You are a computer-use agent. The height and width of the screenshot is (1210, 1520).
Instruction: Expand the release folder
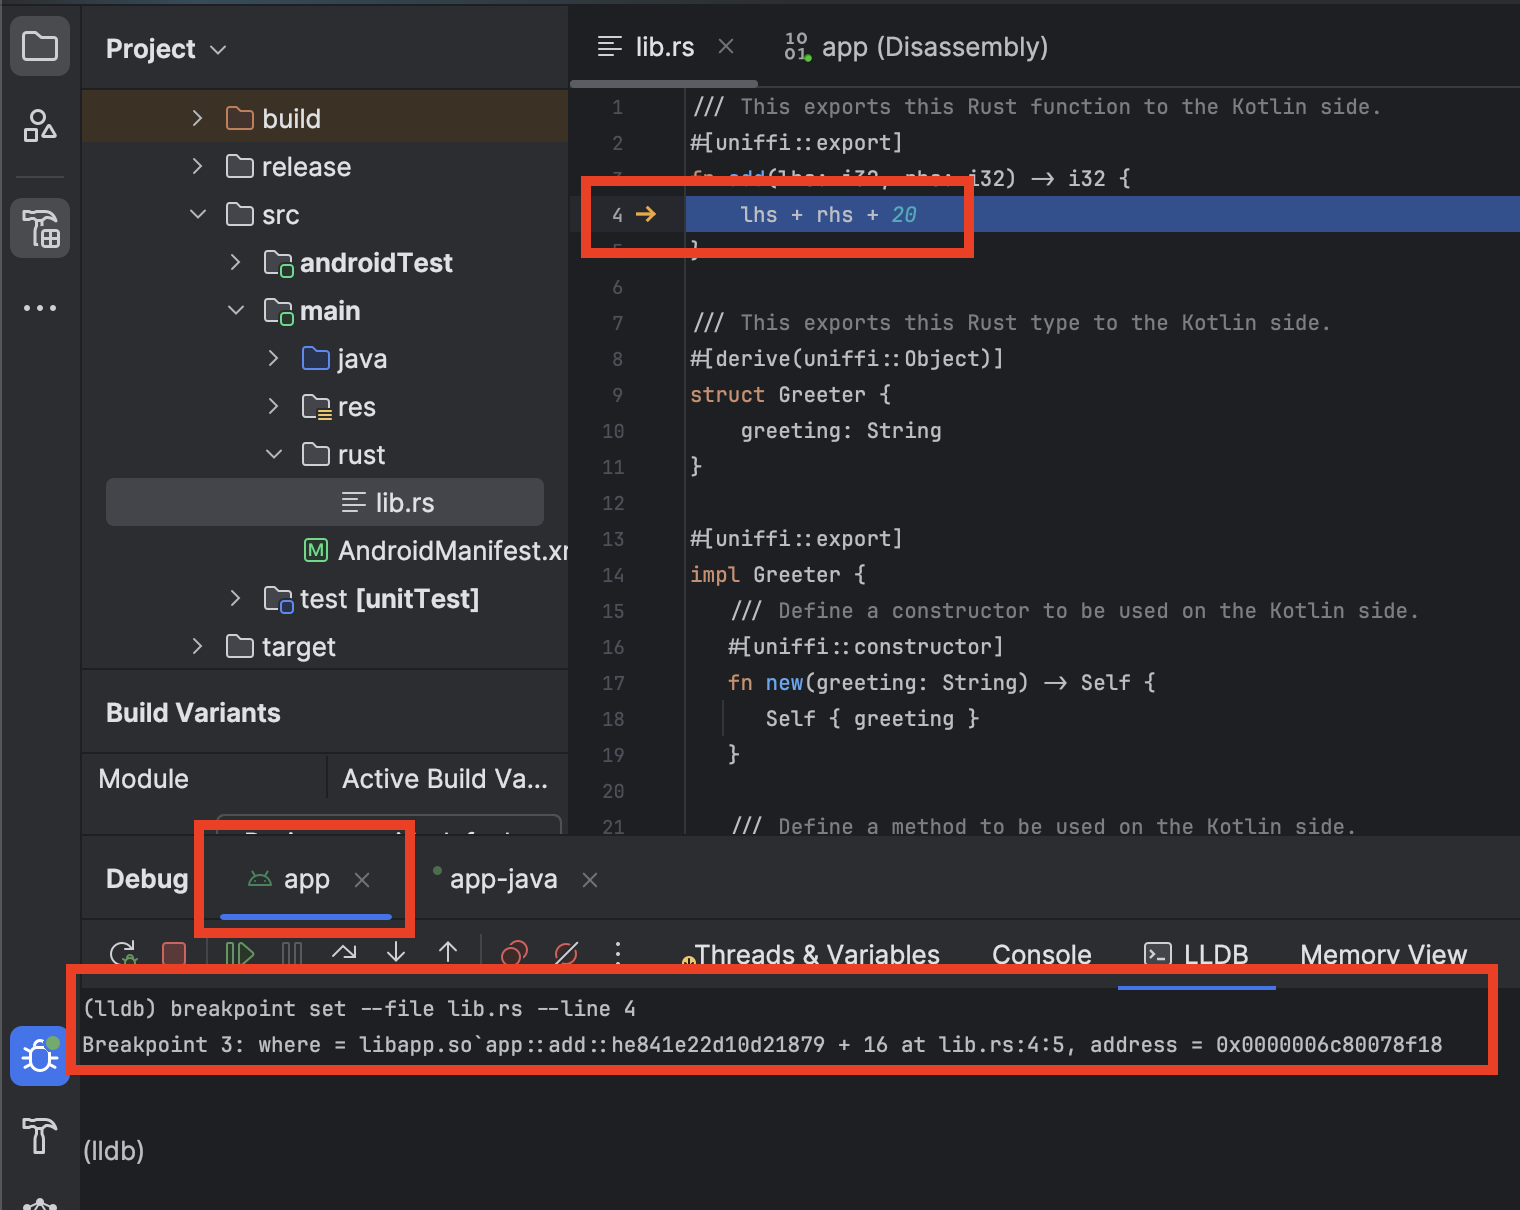tap(197, 166)
